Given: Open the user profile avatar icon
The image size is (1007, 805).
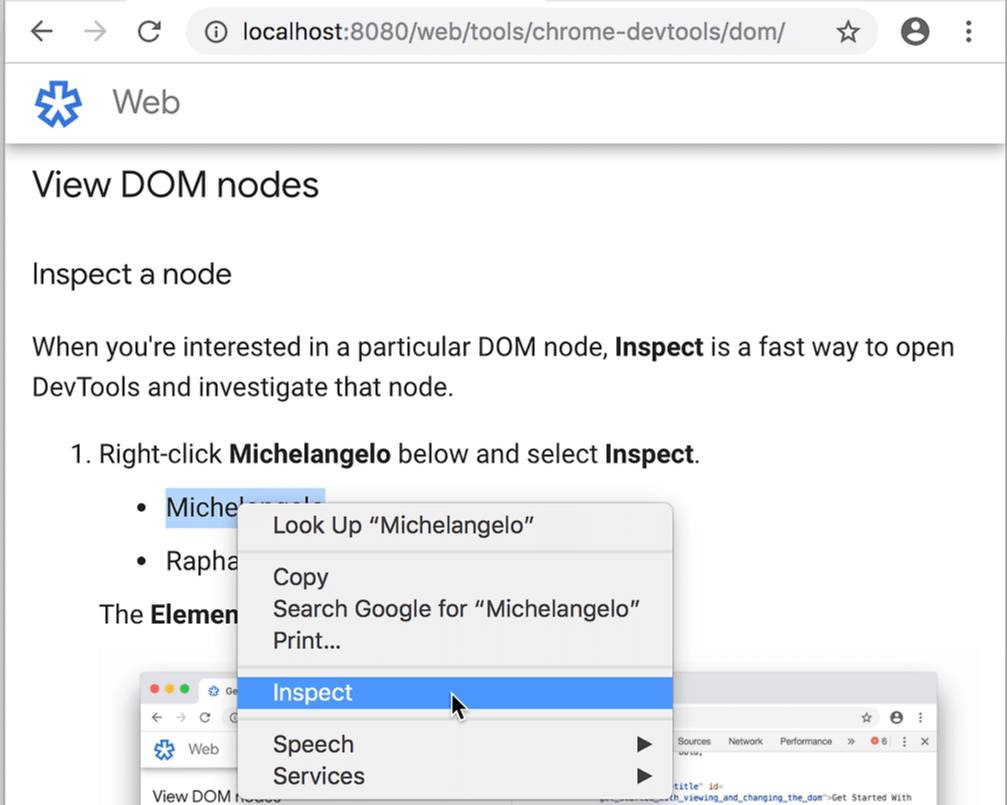Looking at the screenshot, I should (915, 31).
